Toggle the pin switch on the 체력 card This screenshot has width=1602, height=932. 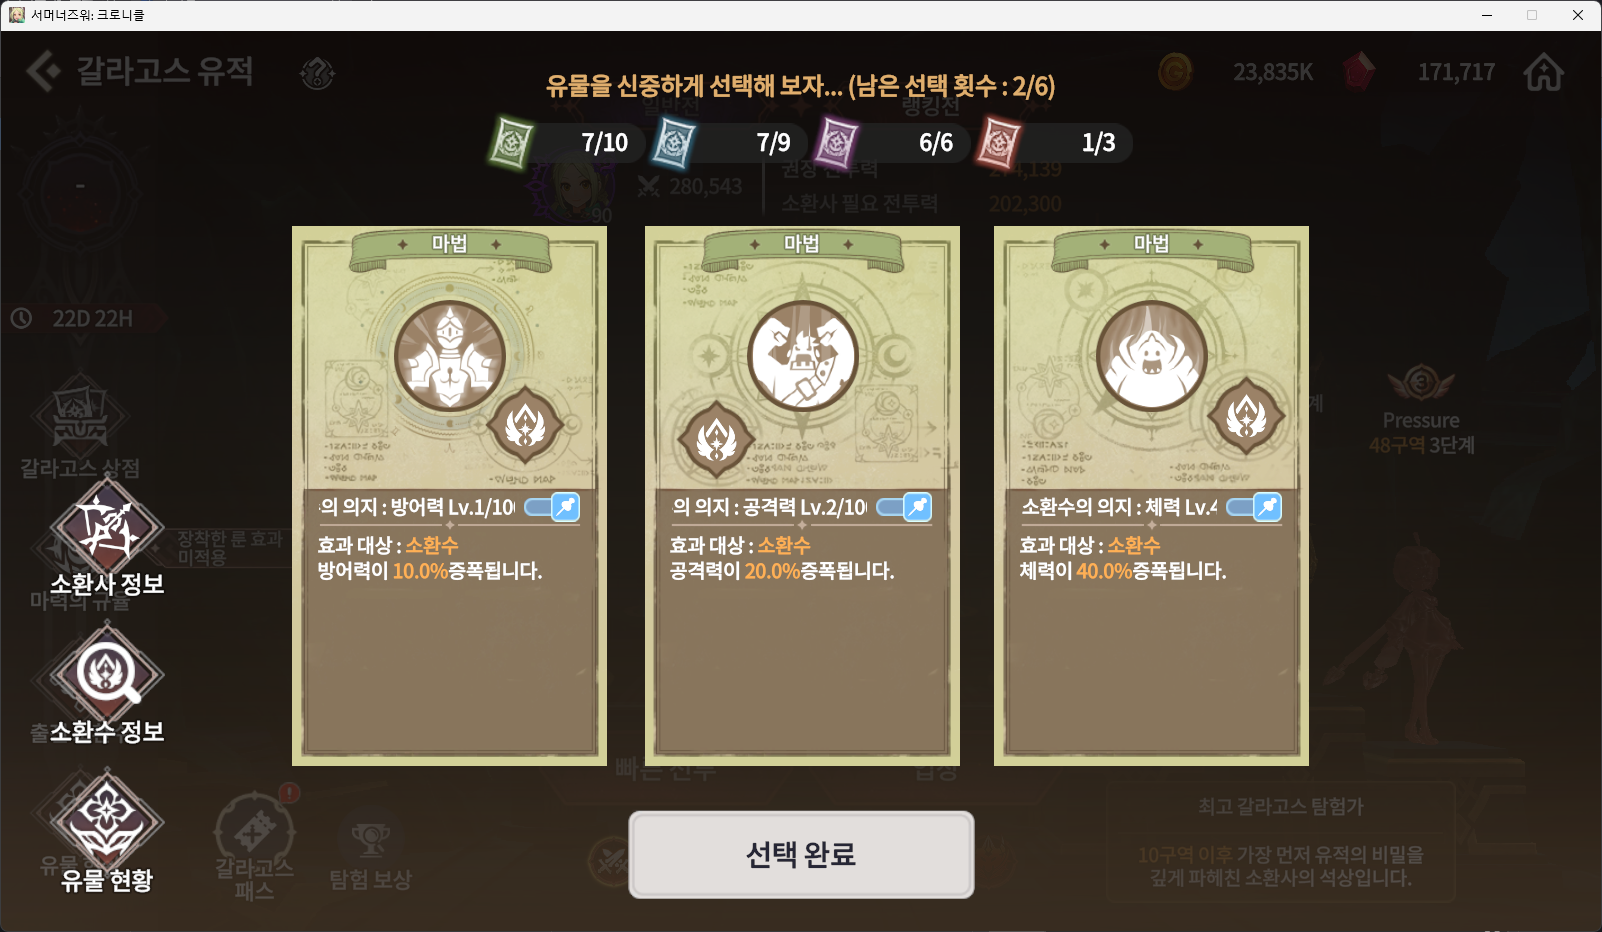tap(1254, 507)
